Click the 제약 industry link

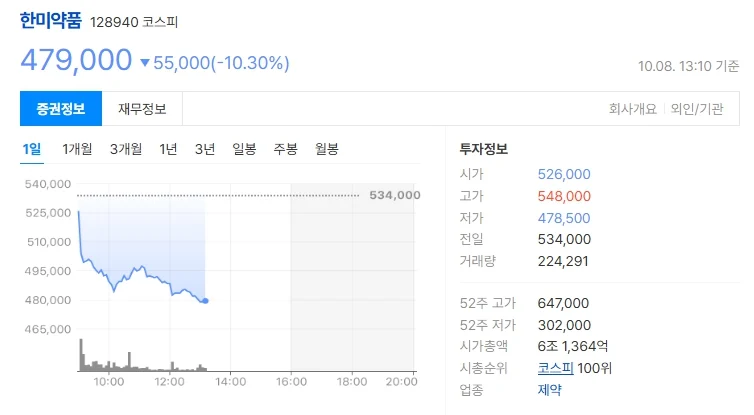[x=550, y=390]
